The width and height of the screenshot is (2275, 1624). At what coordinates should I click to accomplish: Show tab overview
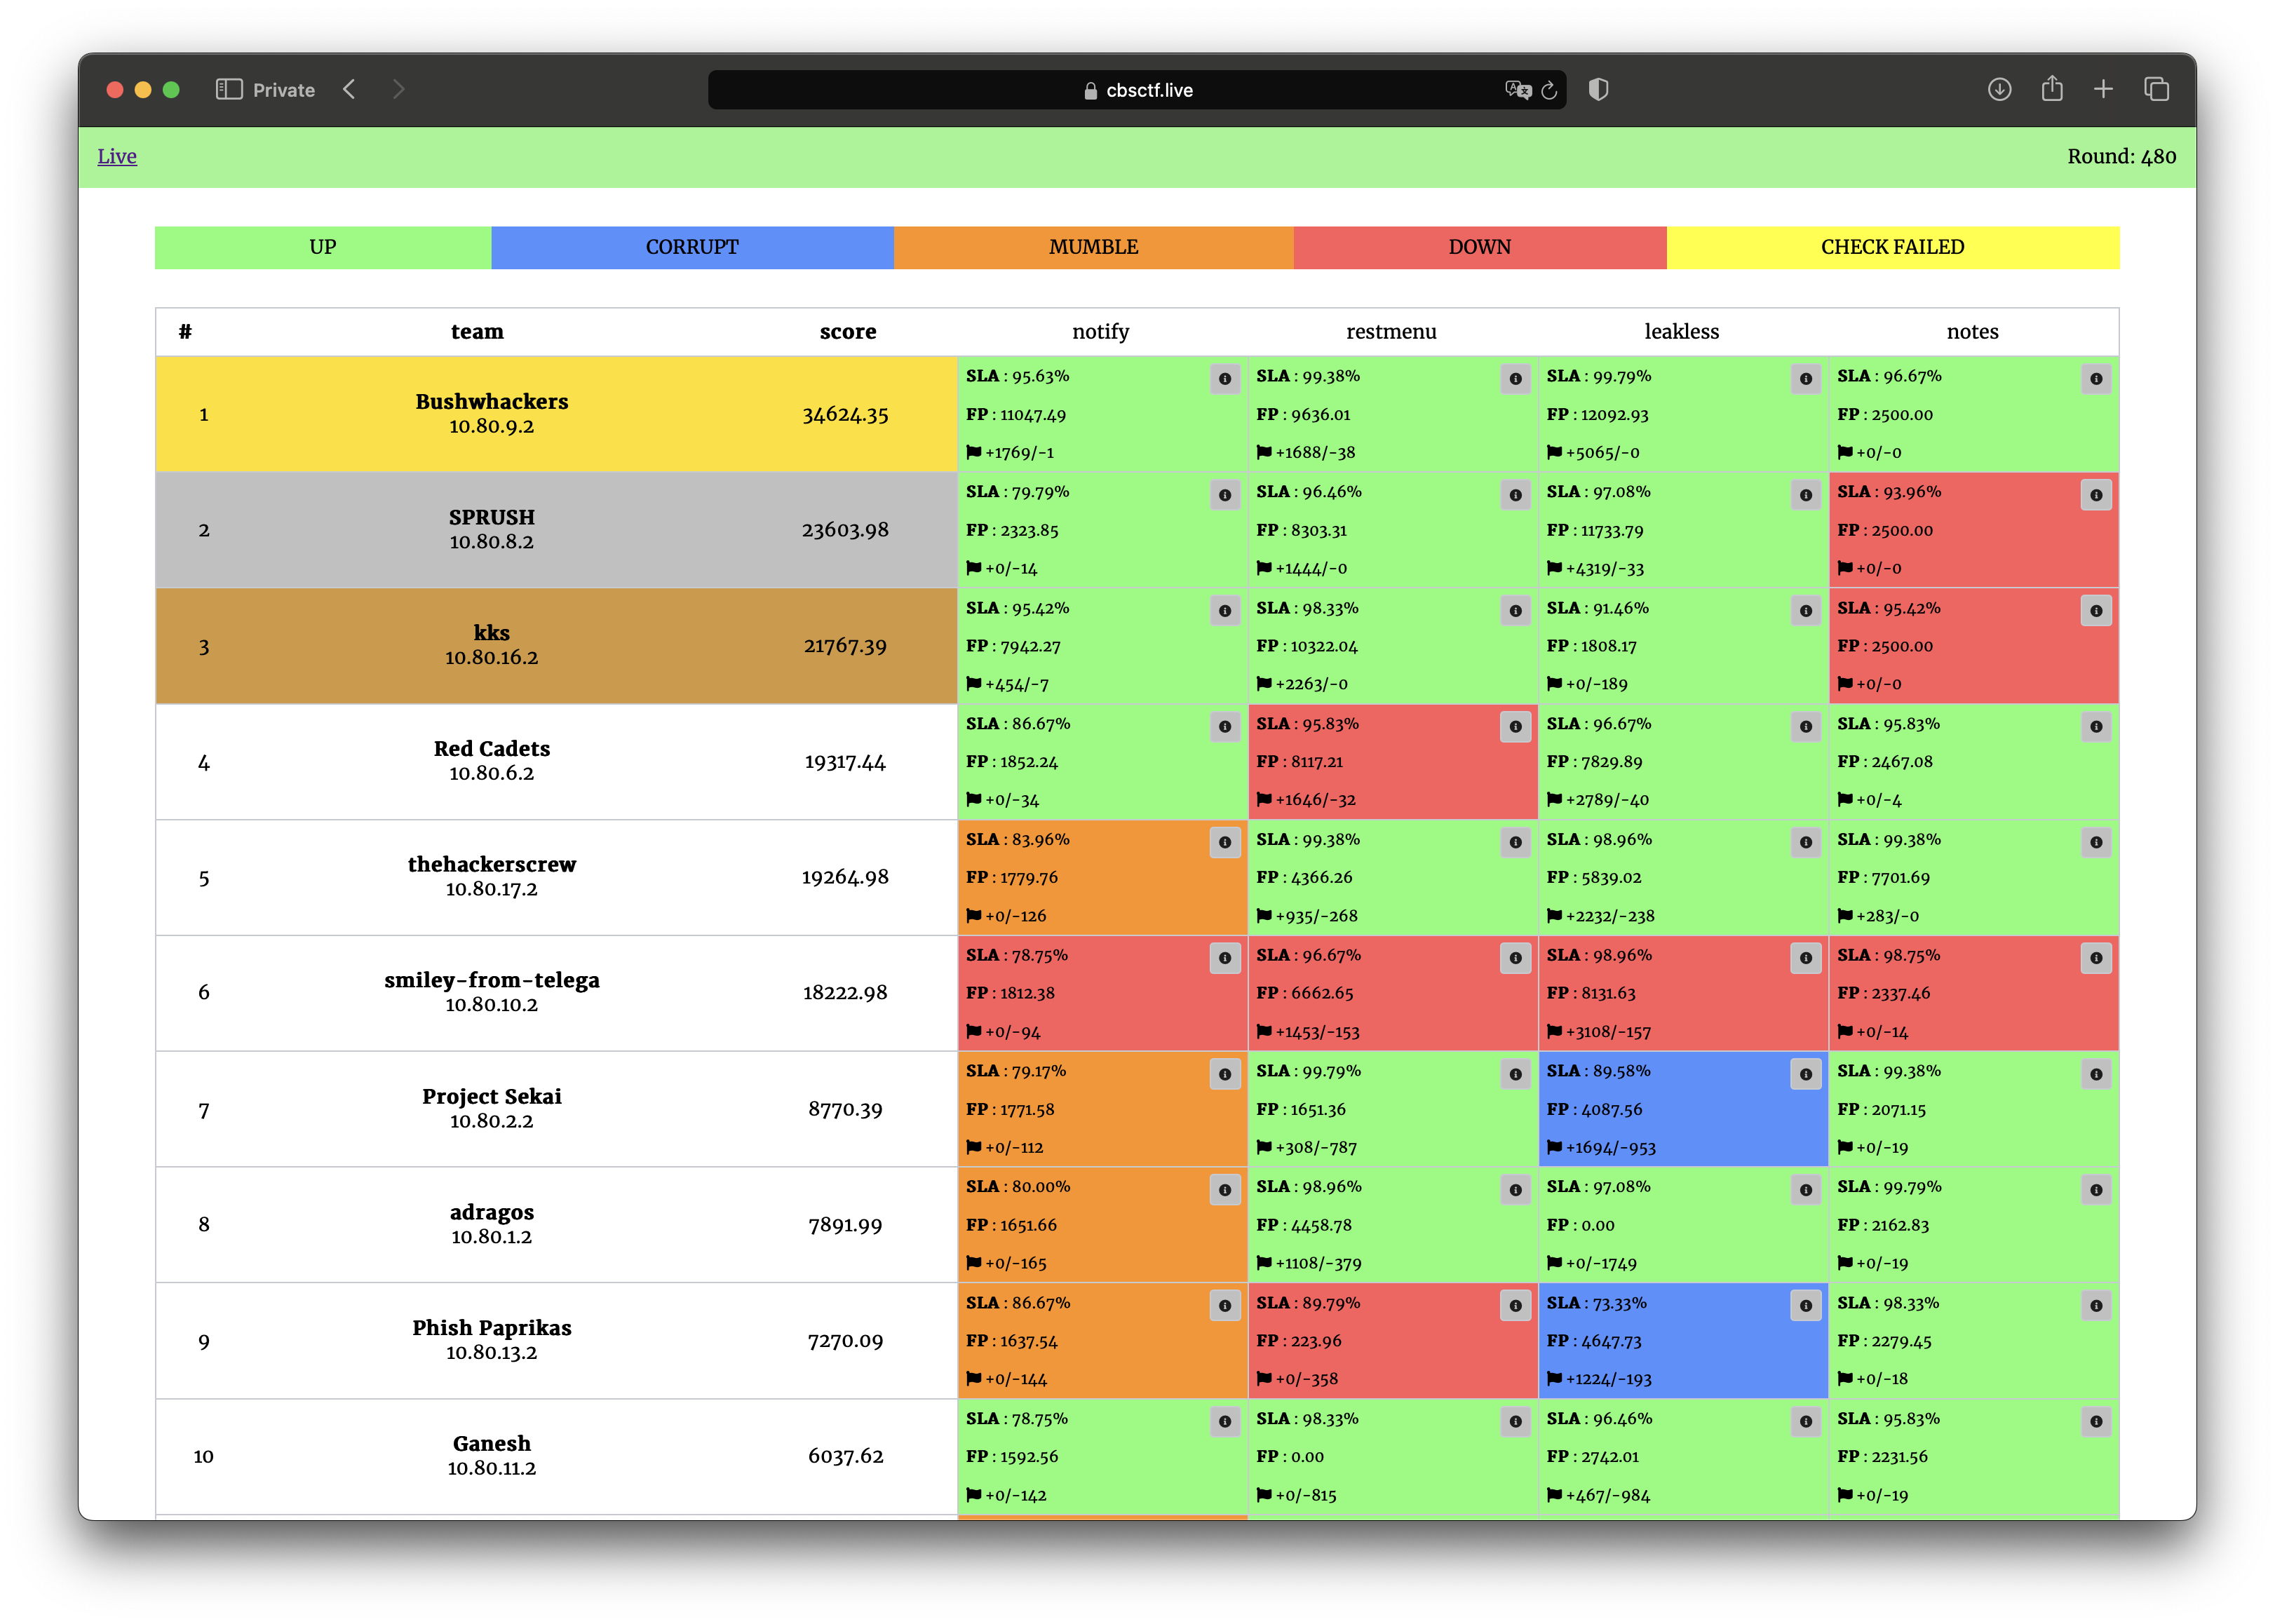pyautogui.click(x=2156, y=90)
